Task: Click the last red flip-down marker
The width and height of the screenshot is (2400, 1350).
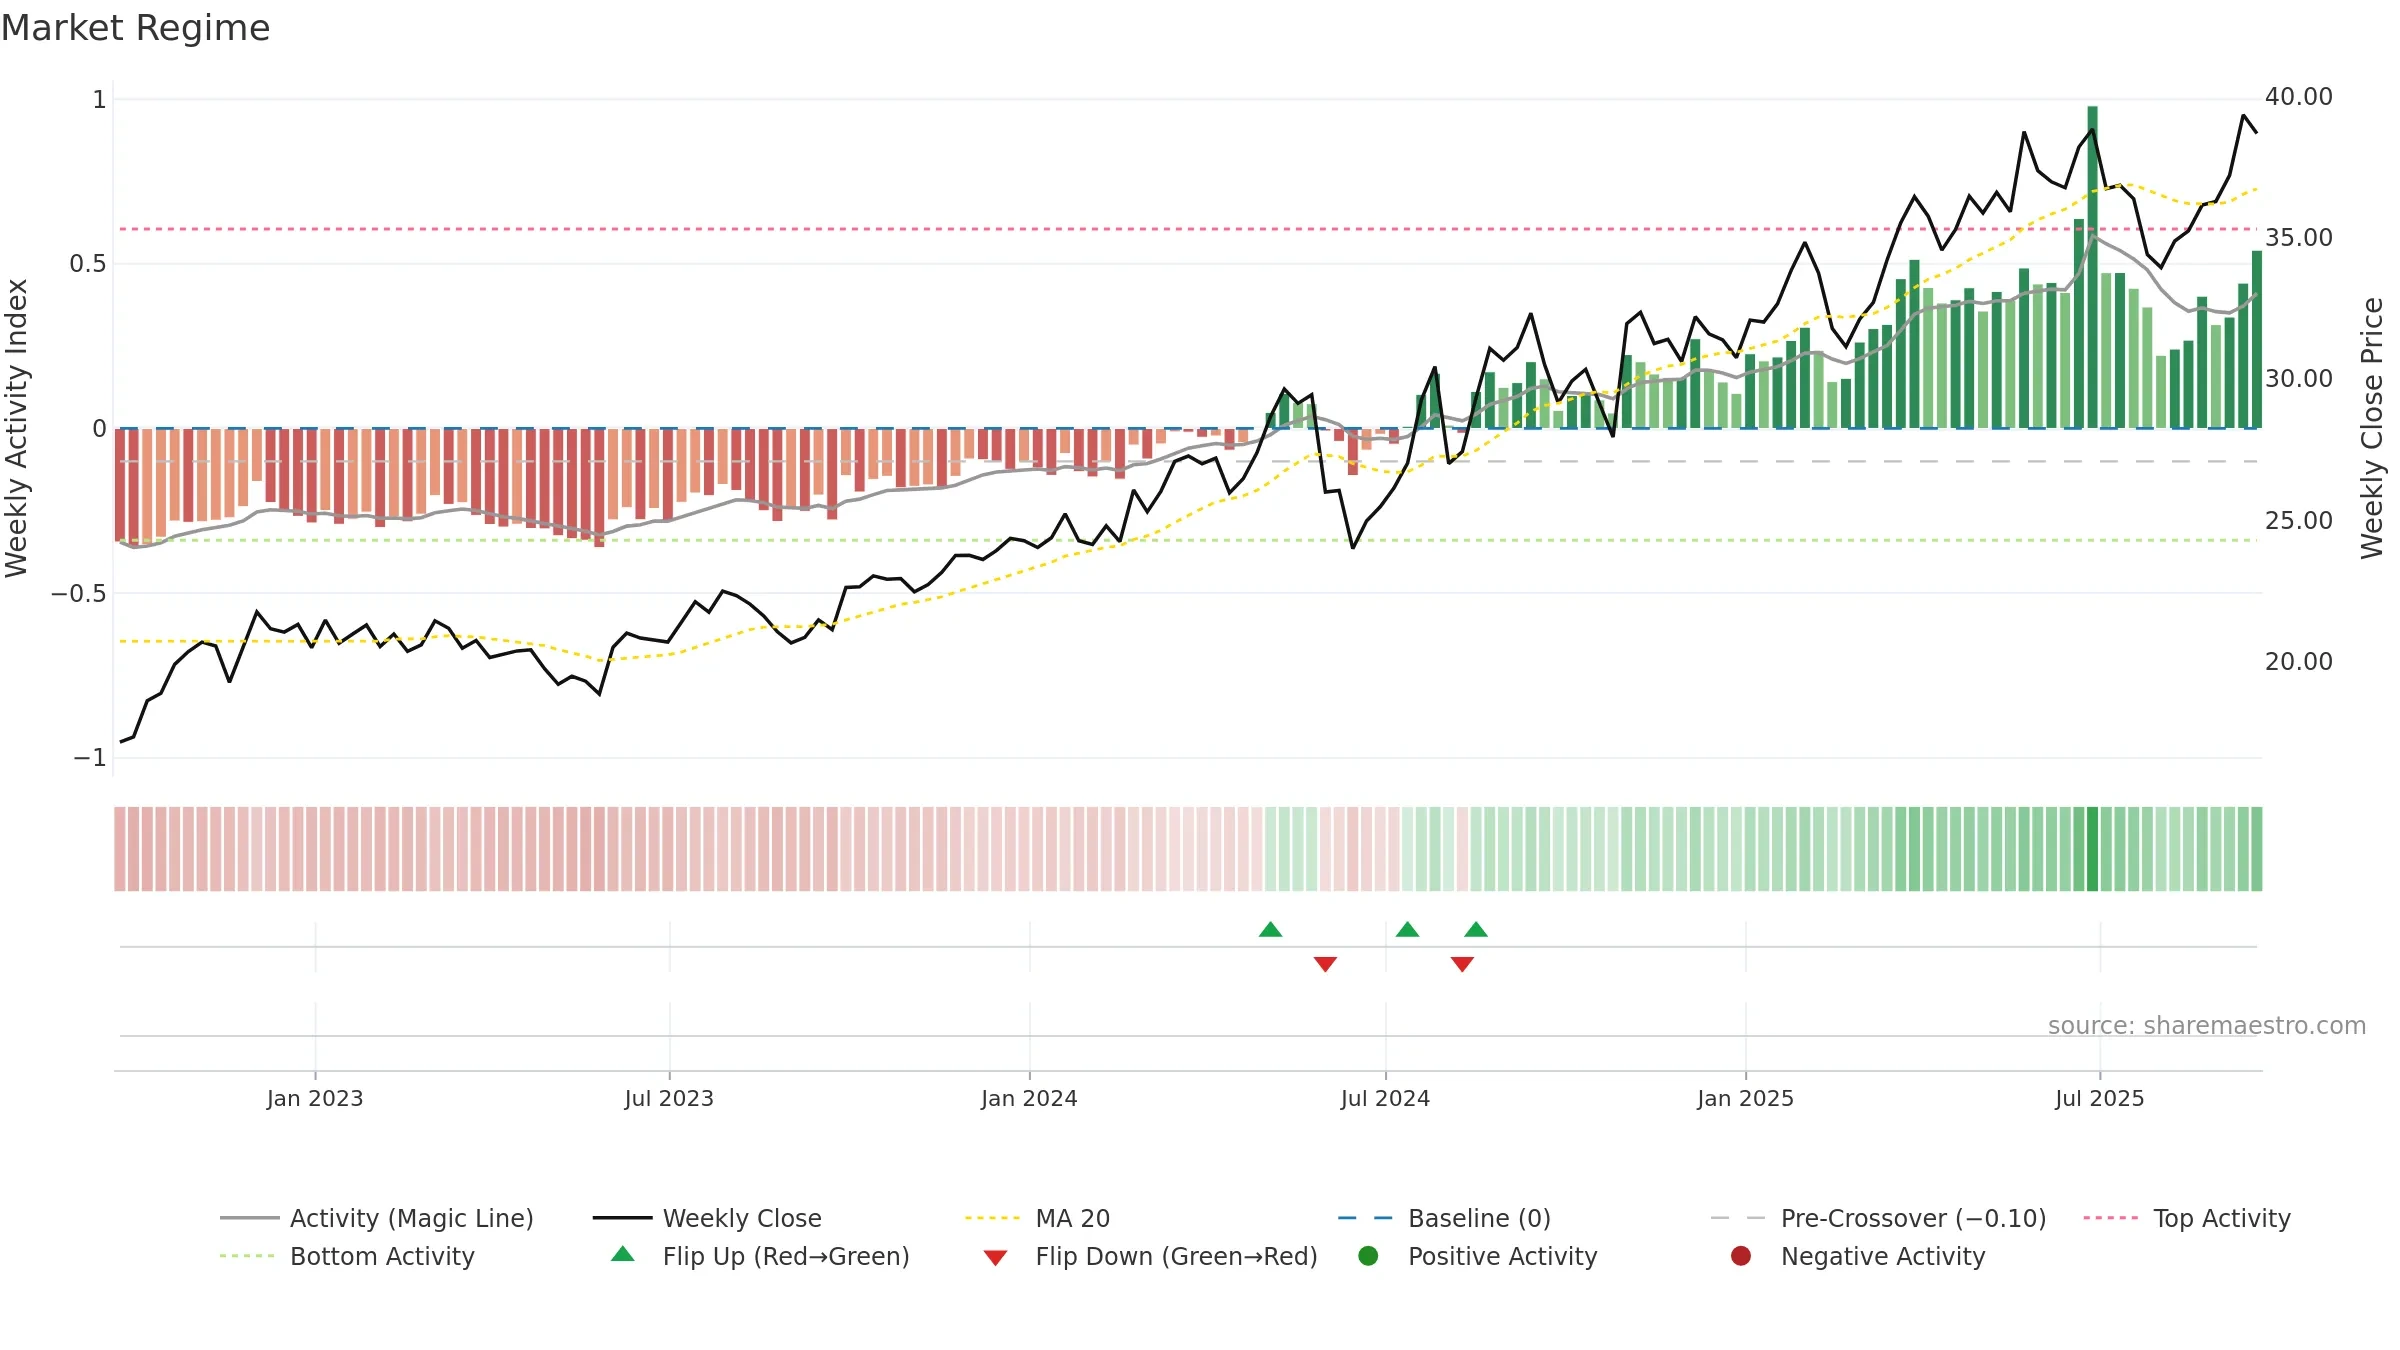Action: [1462, 964]
